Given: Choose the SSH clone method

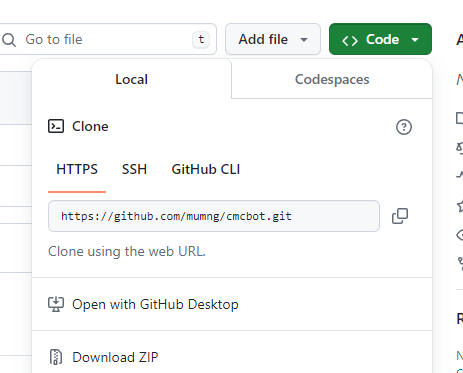Looking at the screenshot, I should click(134, 169).
